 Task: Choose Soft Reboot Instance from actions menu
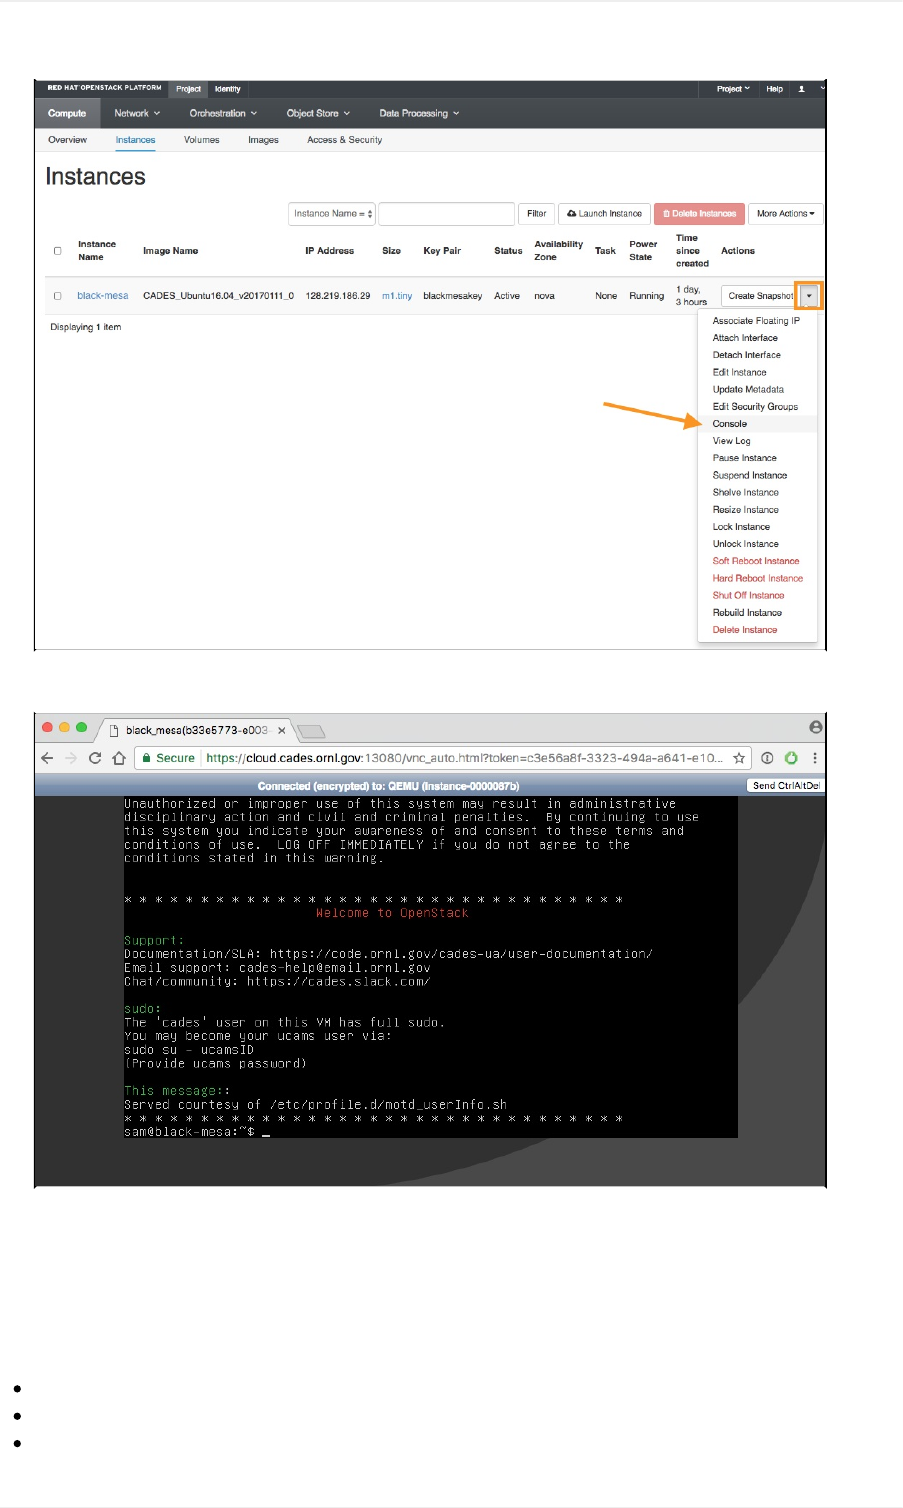pos(756,561)
